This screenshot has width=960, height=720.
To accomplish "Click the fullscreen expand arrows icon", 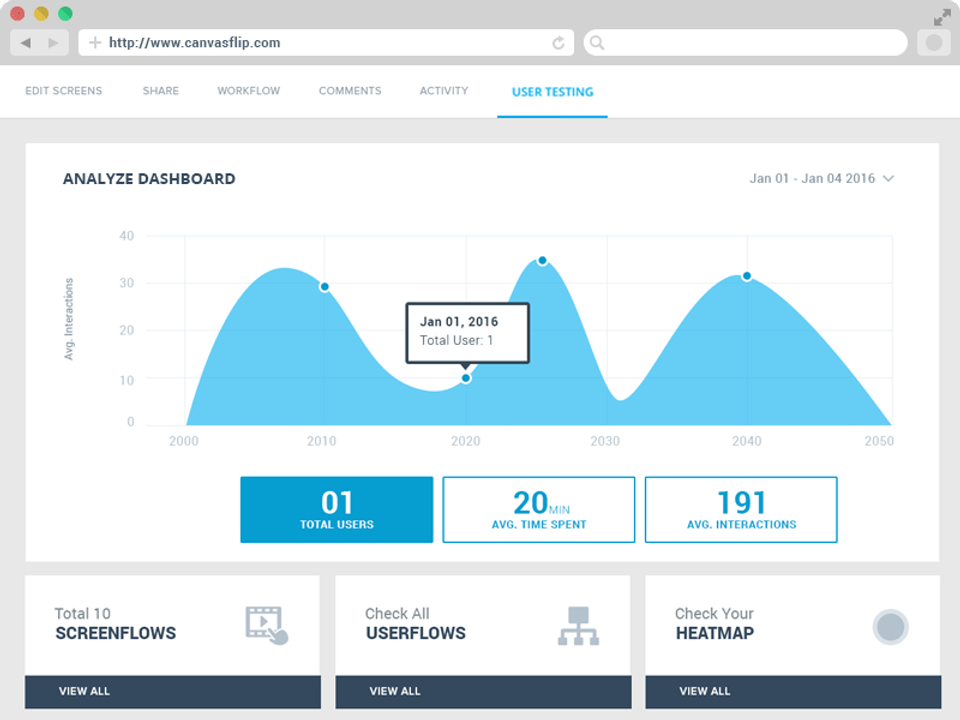I will pos(942,17).
